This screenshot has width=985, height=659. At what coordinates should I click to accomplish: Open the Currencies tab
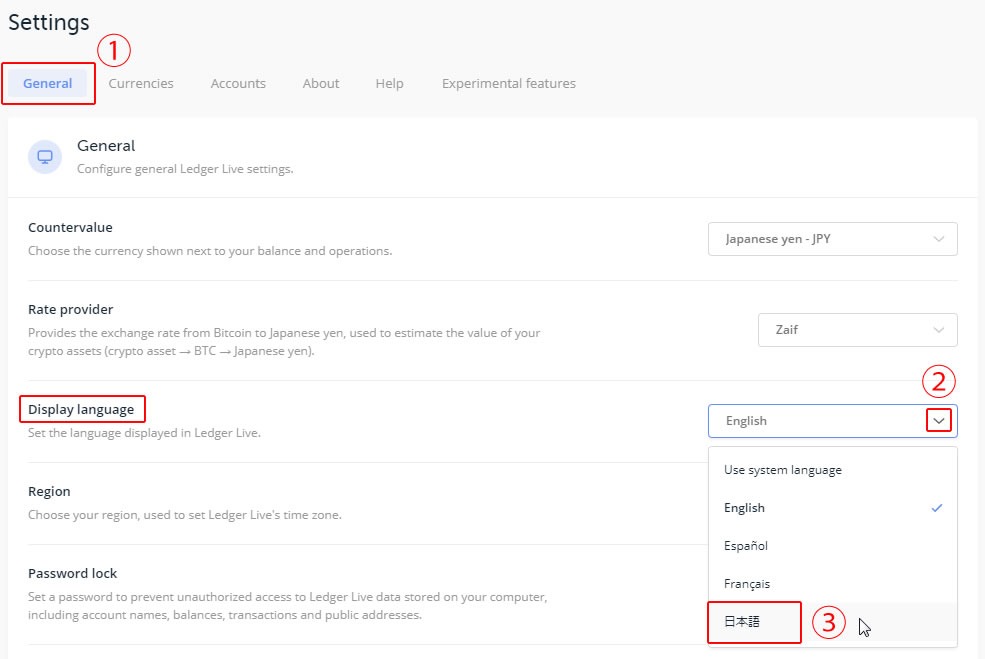(x=141, y=84)
